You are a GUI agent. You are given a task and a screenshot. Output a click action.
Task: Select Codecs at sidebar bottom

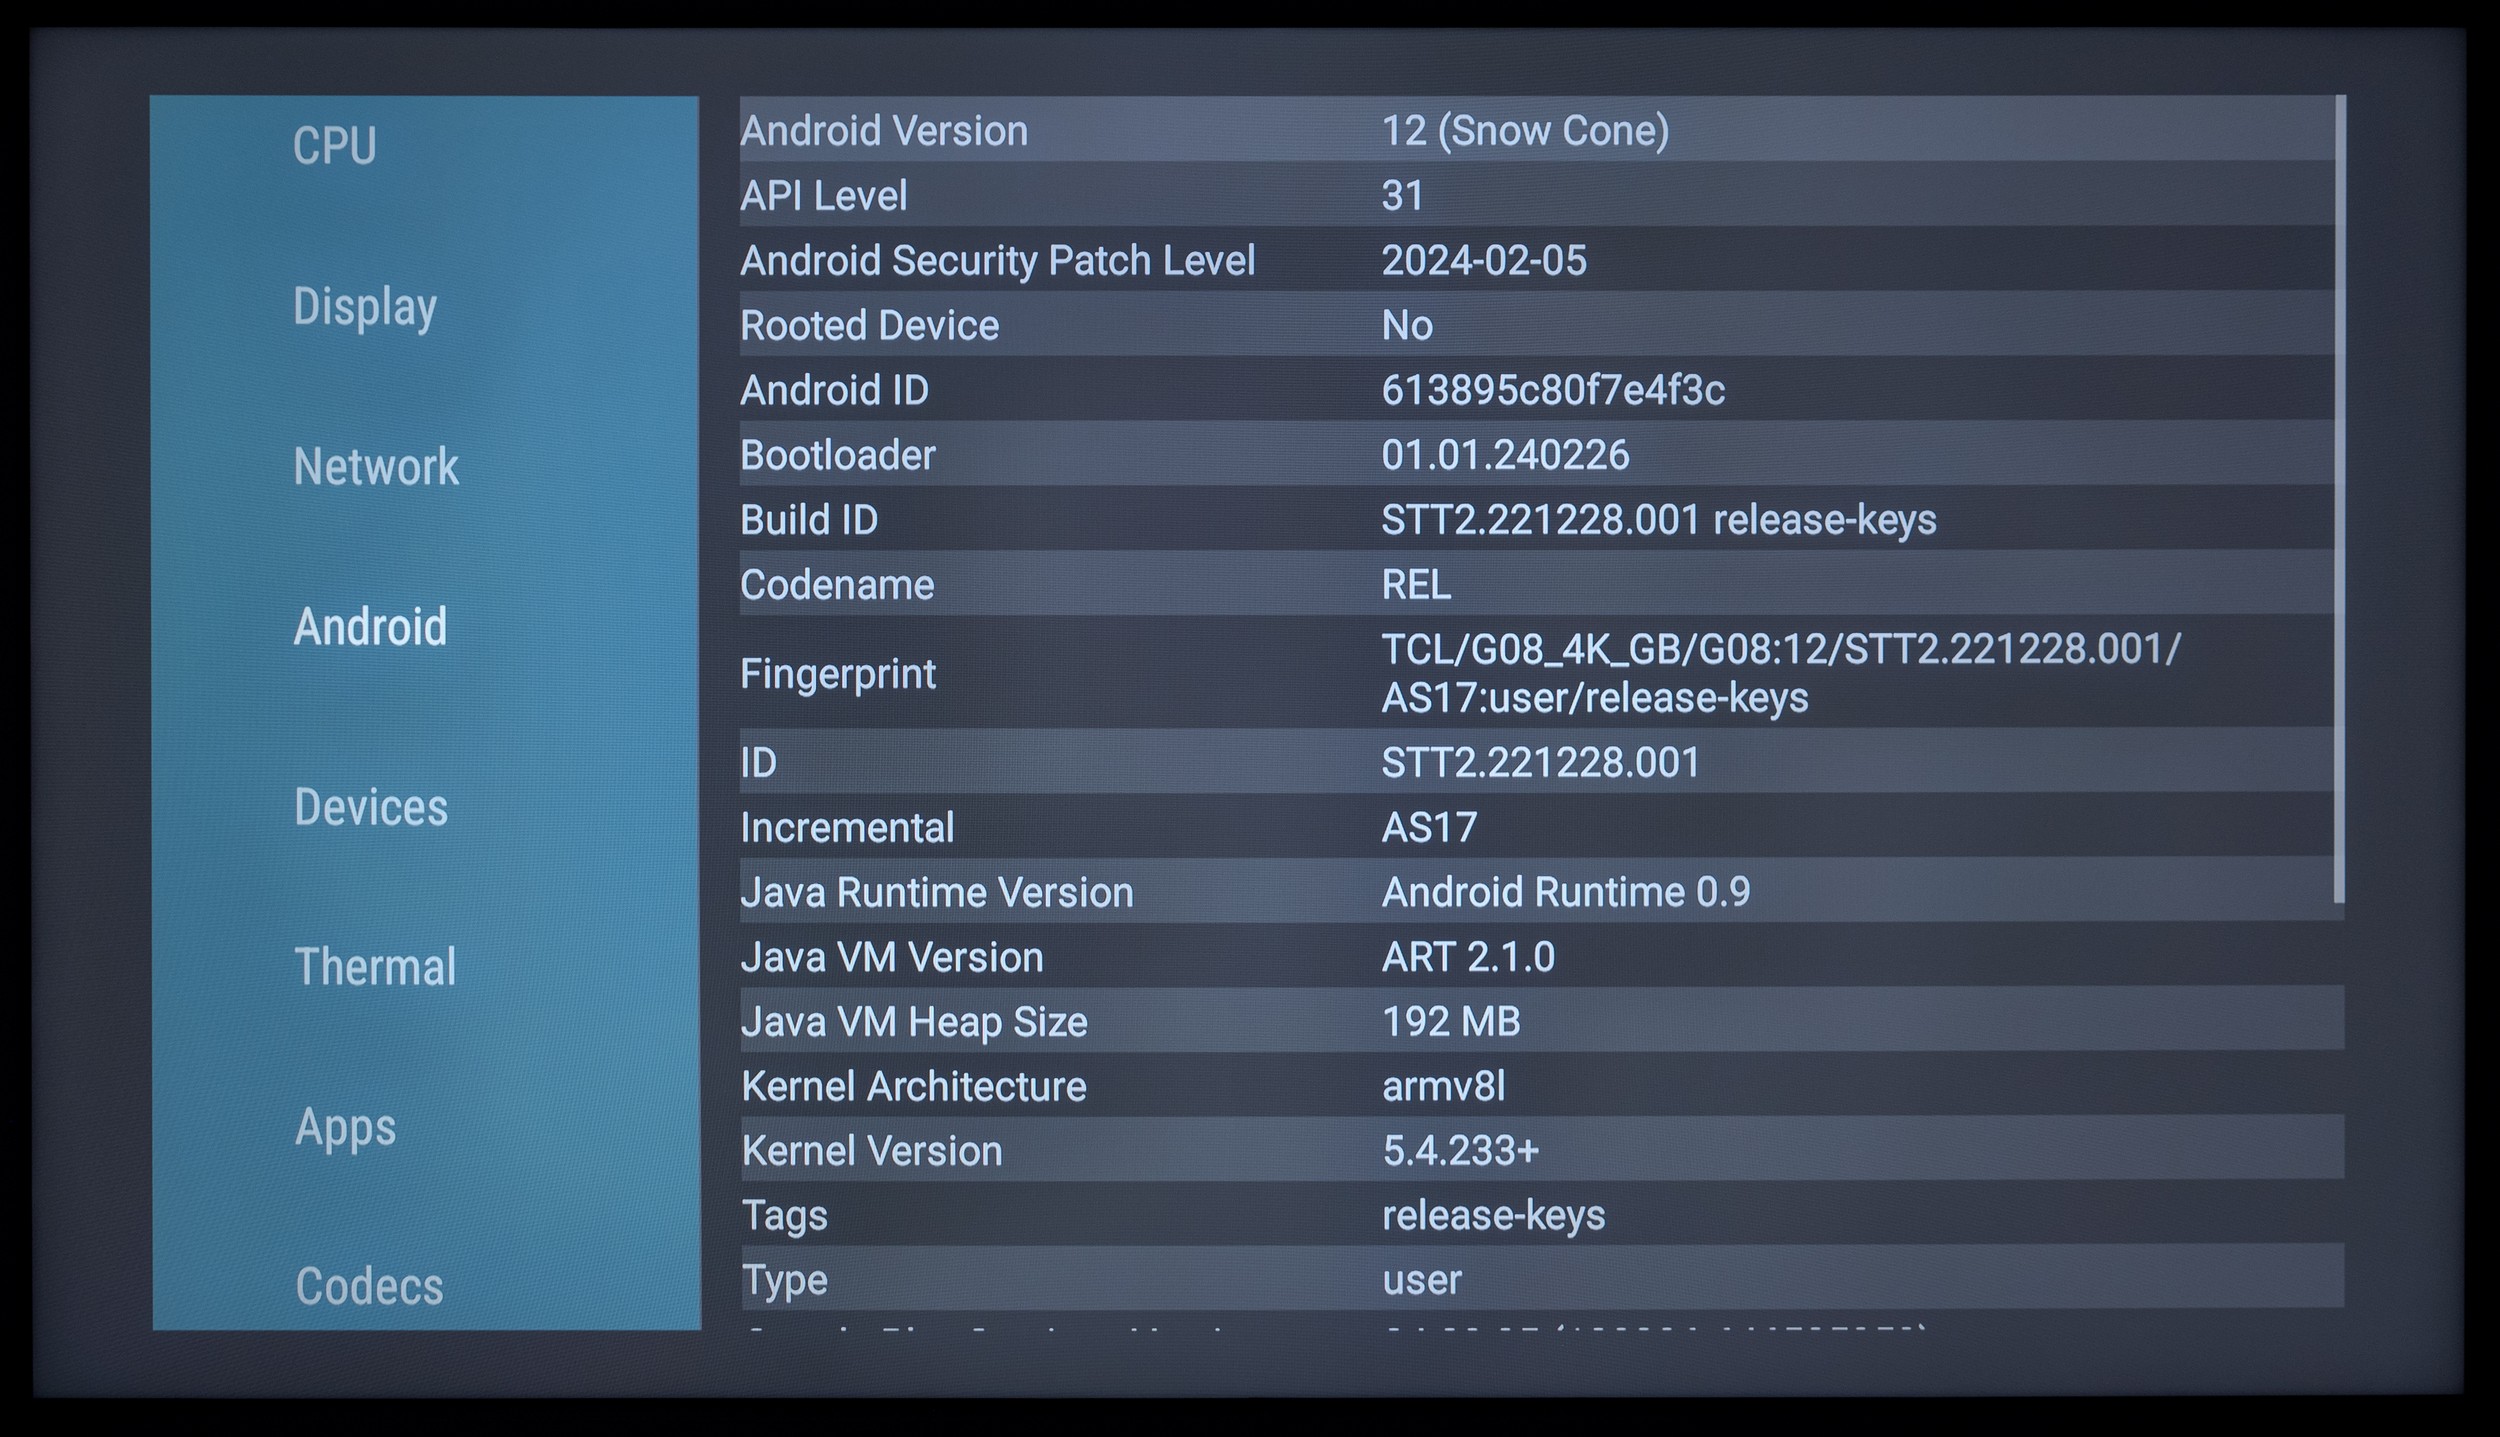(x=369, y=1287)
